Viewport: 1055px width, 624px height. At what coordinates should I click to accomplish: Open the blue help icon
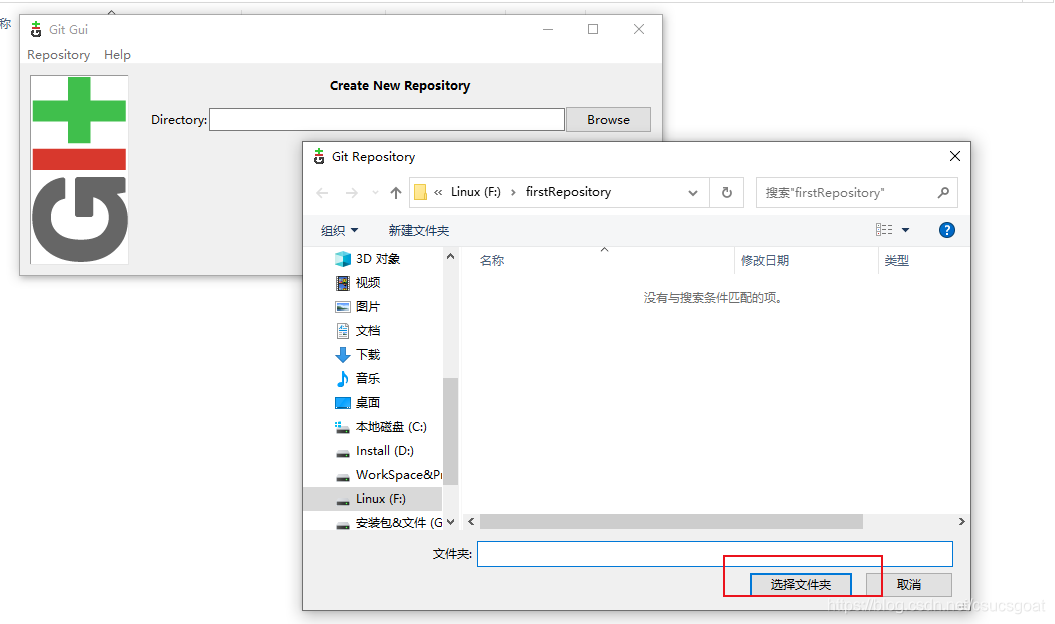[947, 230]
